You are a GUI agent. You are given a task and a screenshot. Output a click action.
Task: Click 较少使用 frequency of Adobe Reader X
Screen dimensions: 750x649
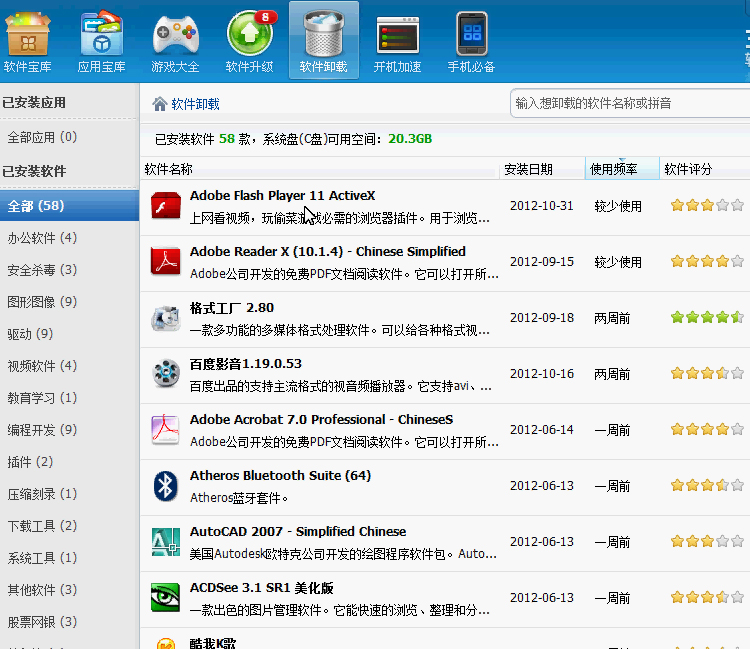[x=618, y=262]
